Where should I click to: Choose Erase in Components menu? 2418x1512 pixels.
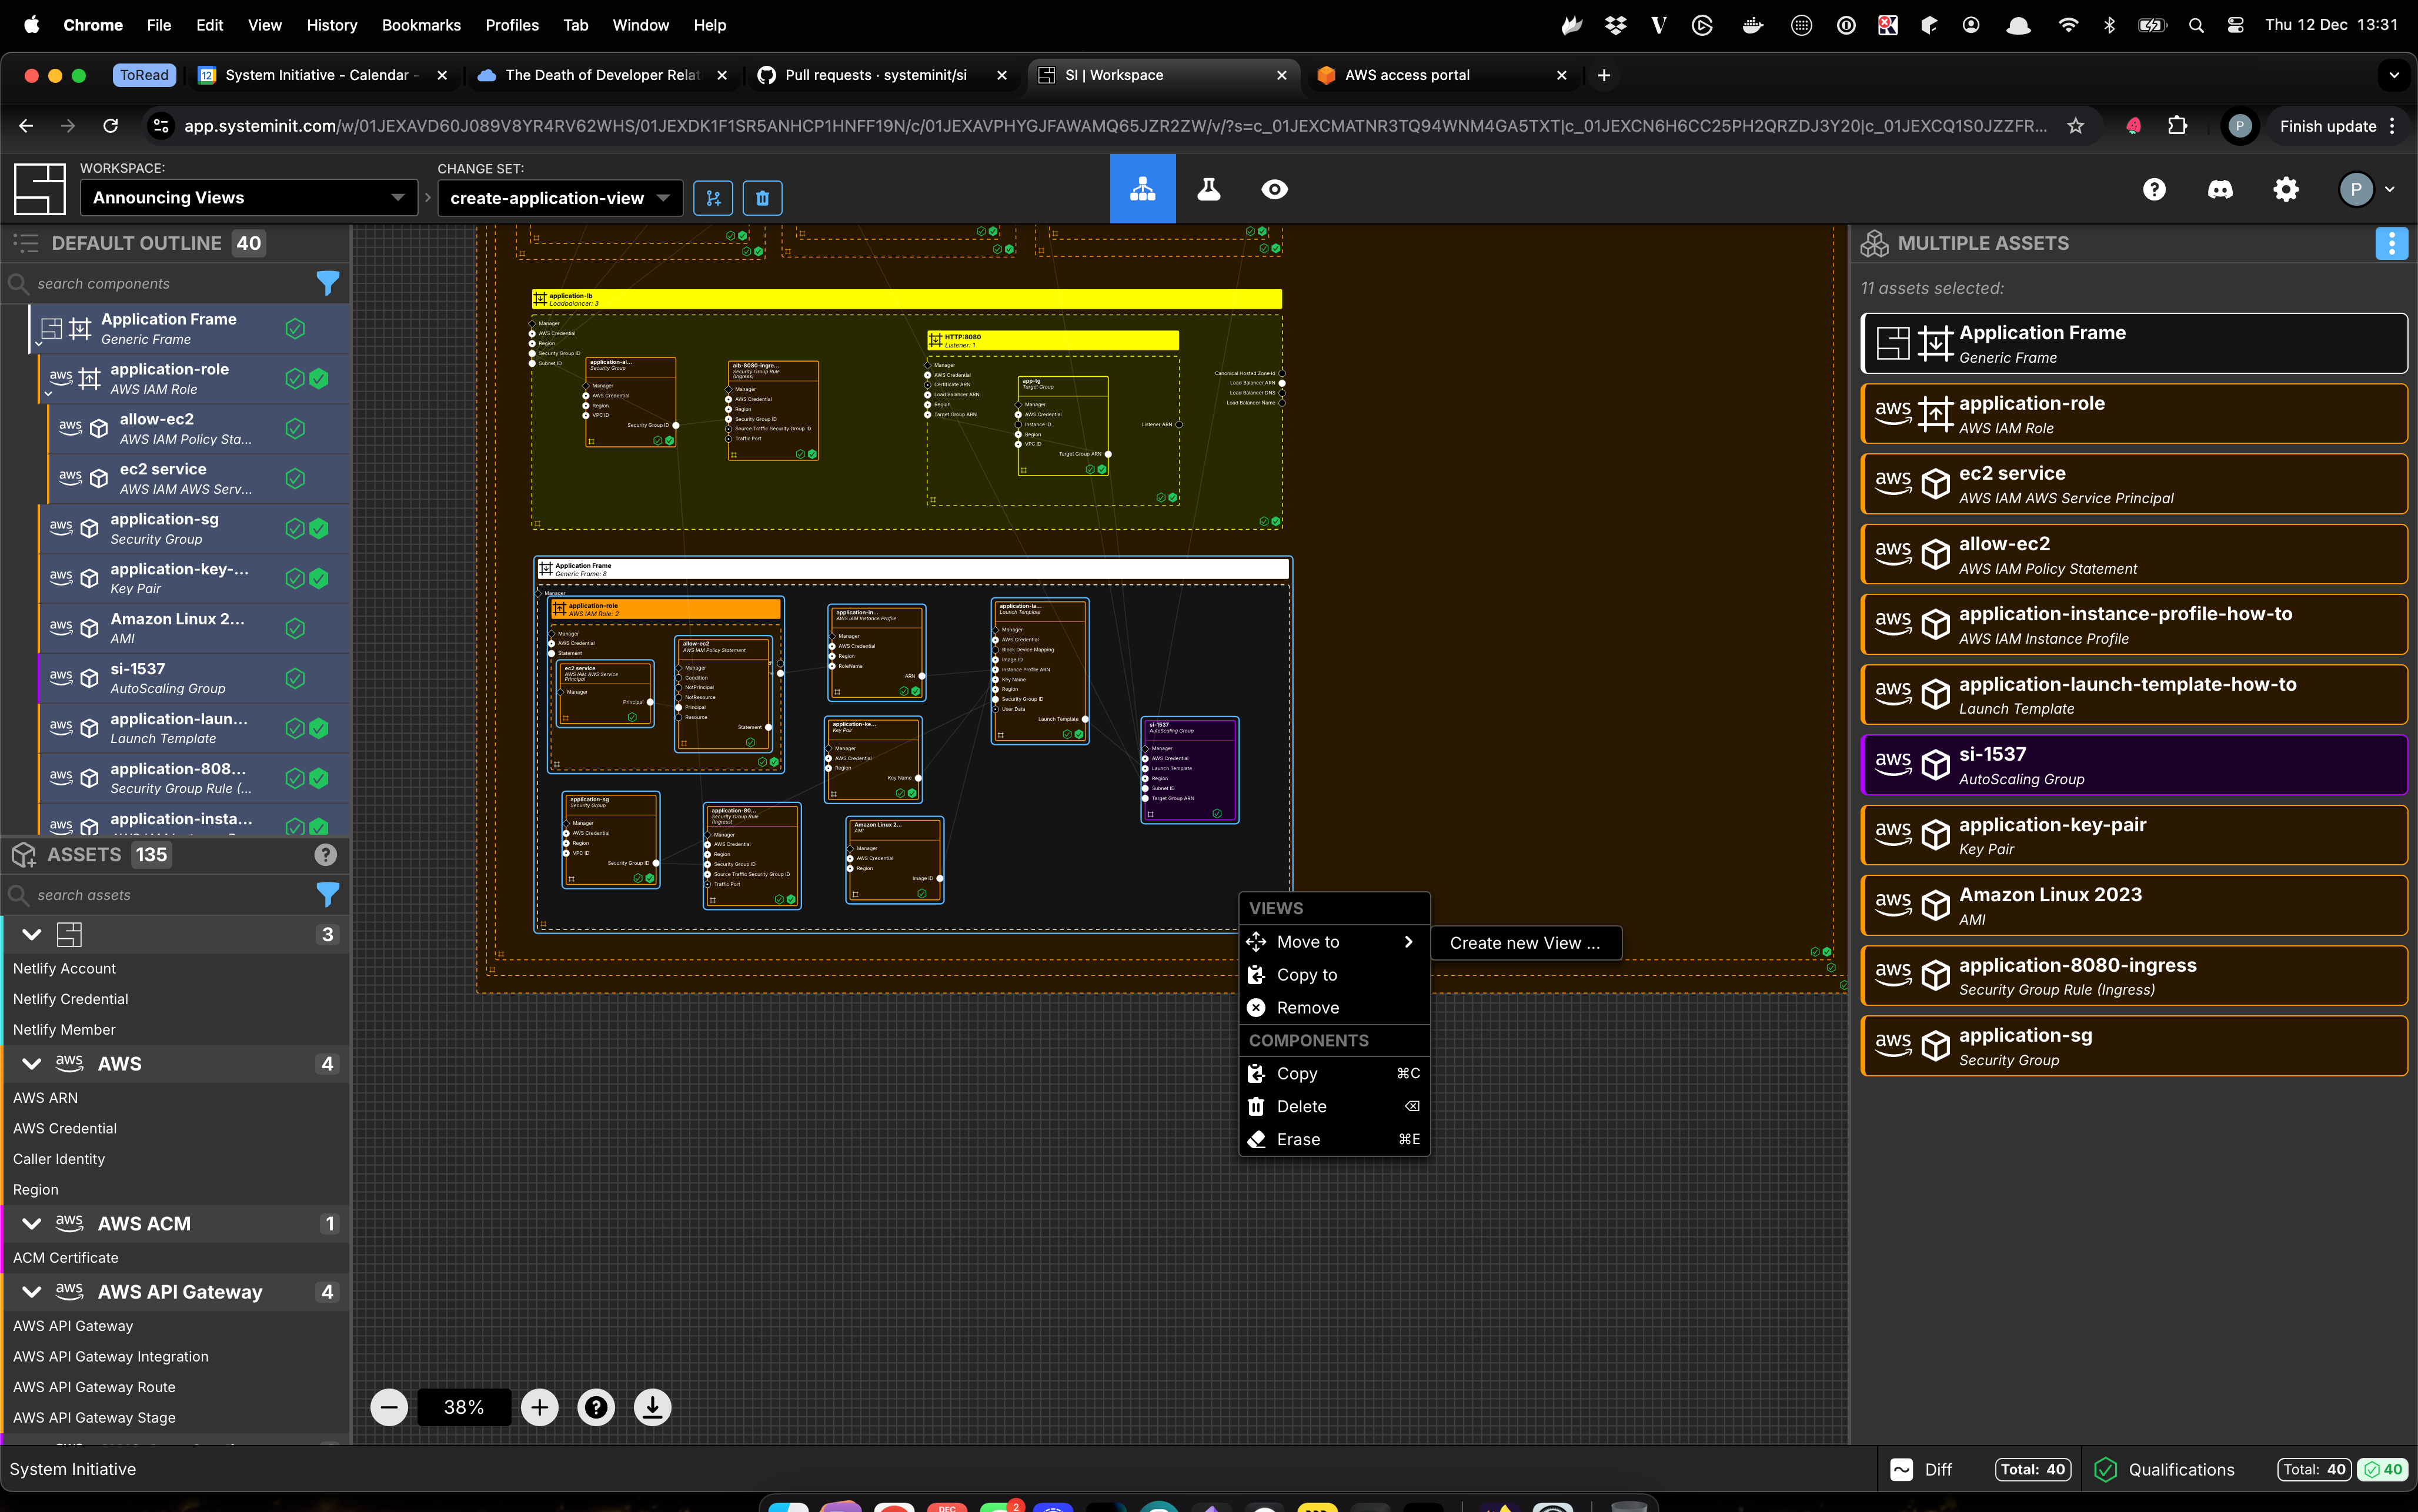pyautogui.click(x=1334, y=1140)
